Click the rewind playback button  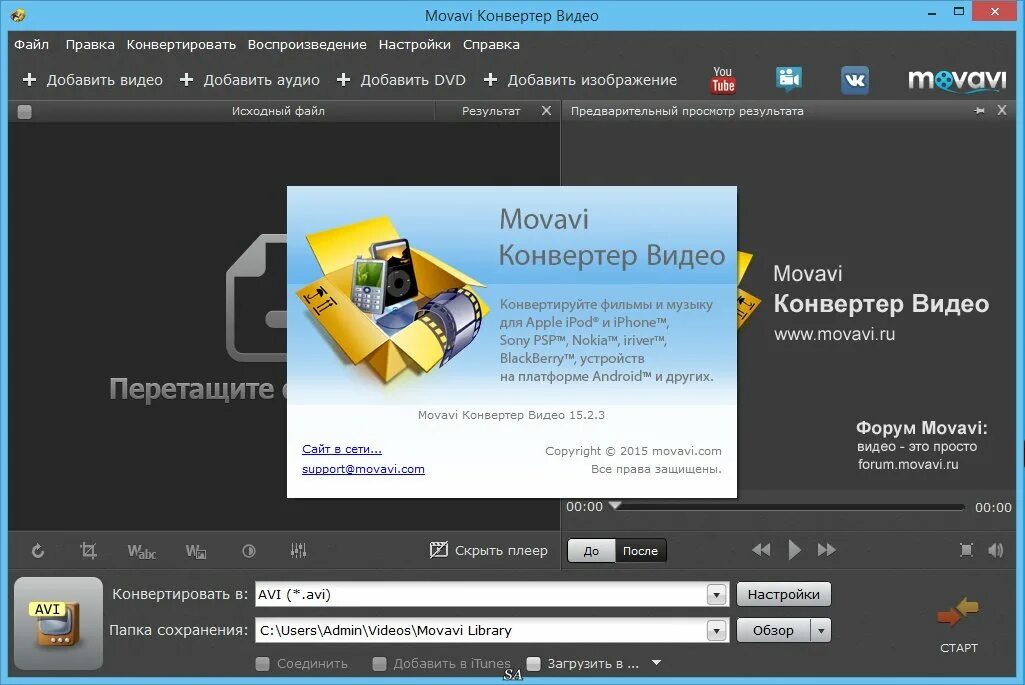(761, 550)
